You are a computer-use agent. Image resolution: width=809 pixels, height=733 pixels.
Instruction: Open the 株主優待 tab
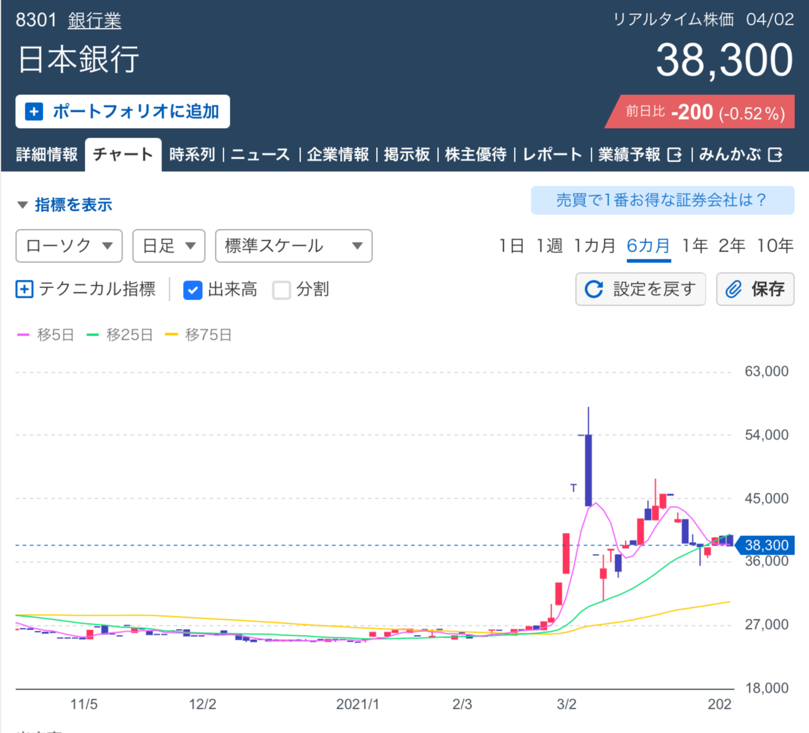[476, 154]
